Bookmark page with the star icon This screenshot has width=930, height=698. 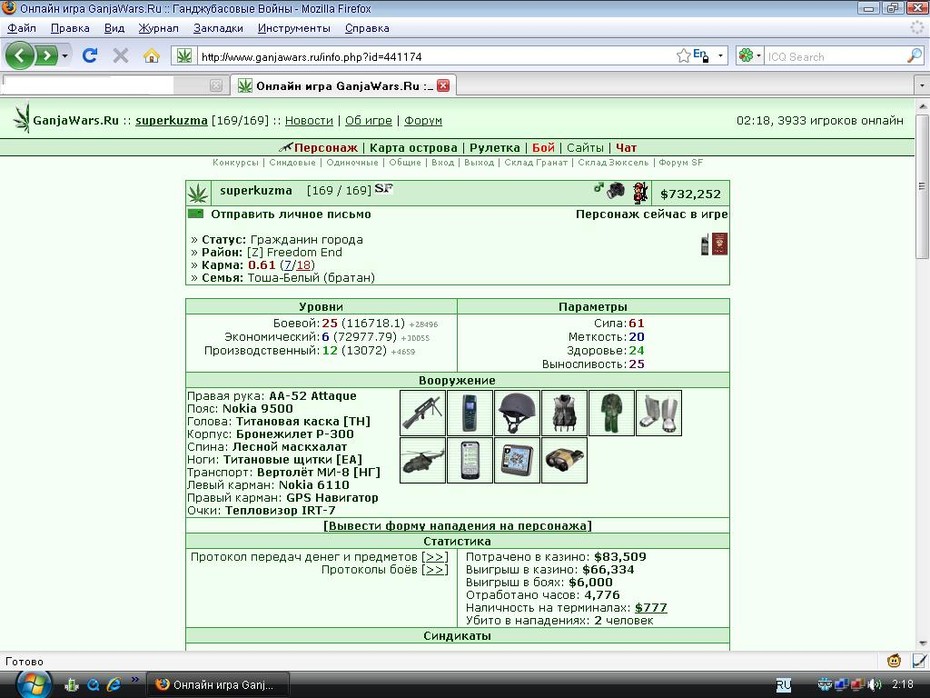[x=683, y=56]
